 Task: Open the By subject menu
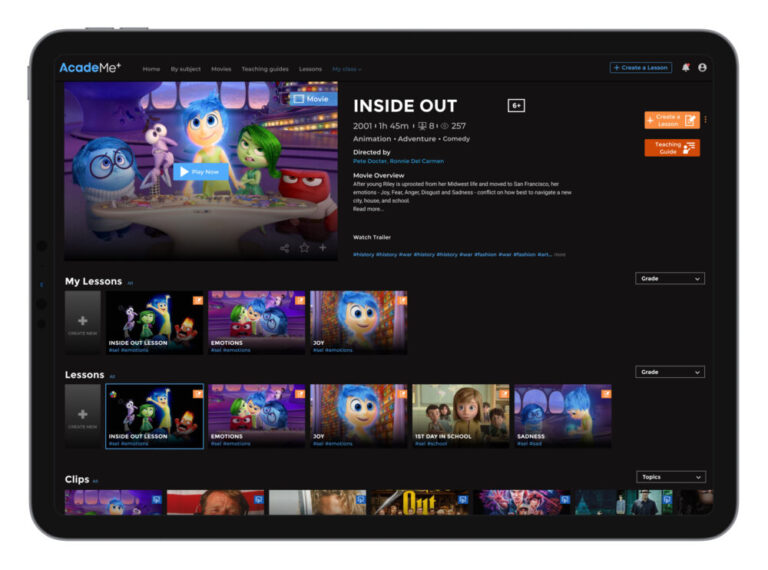click(x=186, y=69)
